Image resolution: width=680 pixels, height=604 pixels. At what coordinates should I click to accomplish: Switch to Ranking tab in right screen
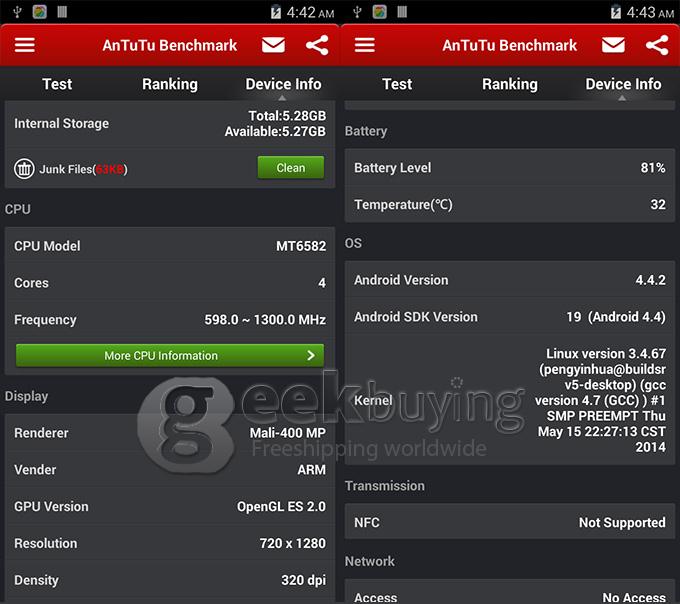[510, 84]
